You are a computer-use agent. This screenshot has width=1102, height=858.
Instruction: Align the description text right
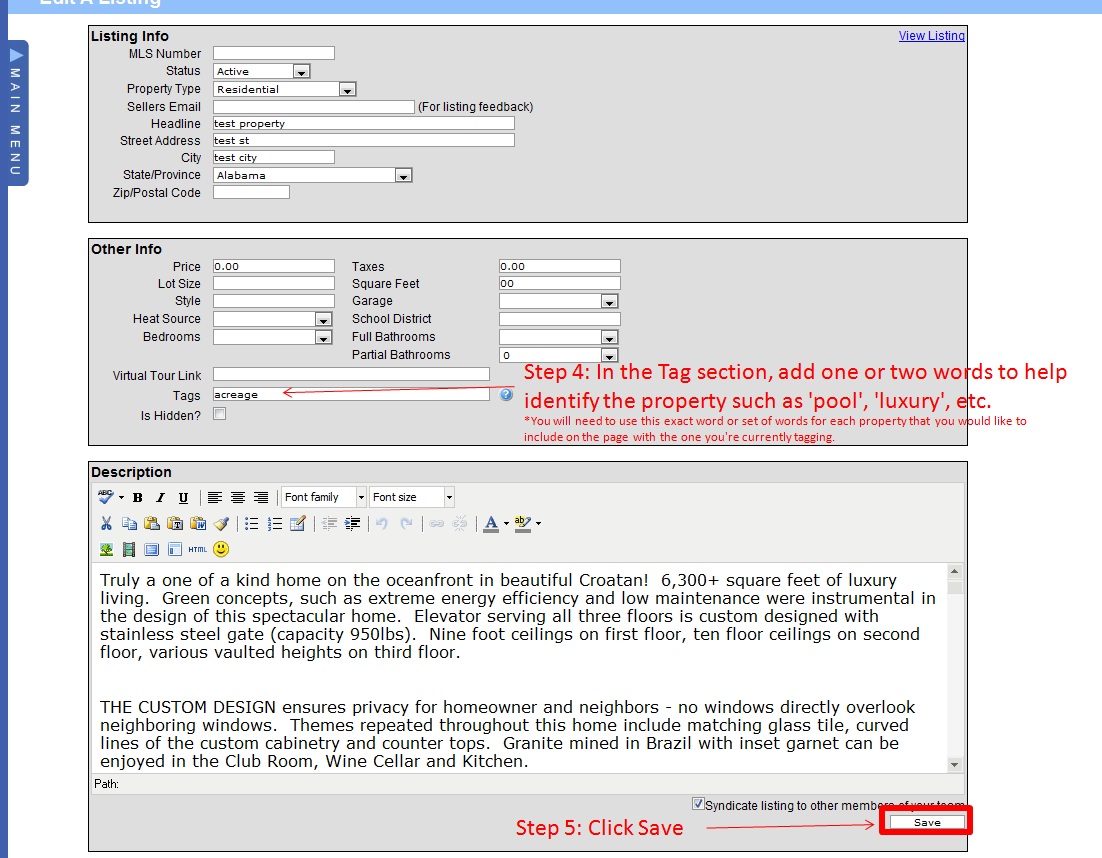(260, 498)
